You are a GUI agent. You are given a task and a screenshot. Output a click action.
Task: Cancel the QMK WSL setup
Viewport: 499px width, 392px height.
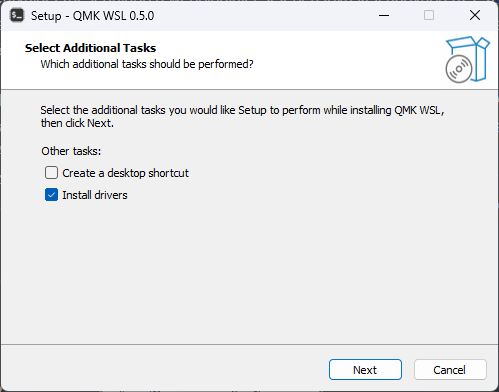coord(450,370)
